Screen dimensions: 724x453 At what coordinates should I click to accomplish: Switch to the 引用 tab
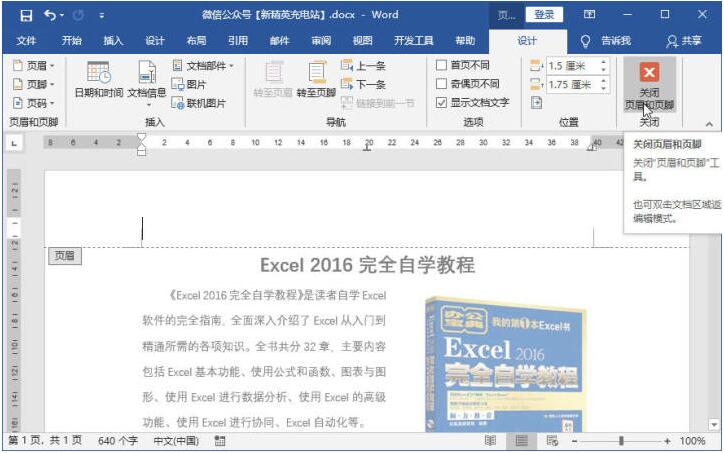point(238,41)
